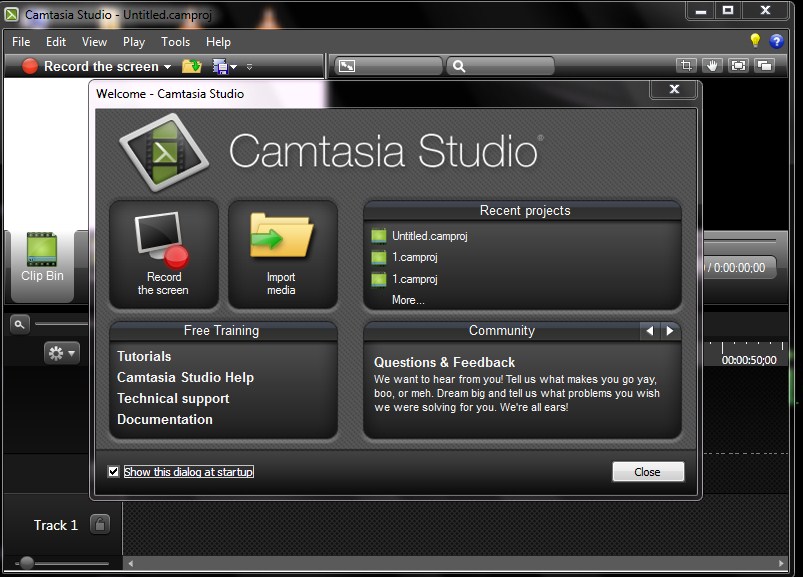The width and height of the screenshot is (803, 577).
Task: Open Camtasia Studio Help link
Action: (x=185, y=377)
